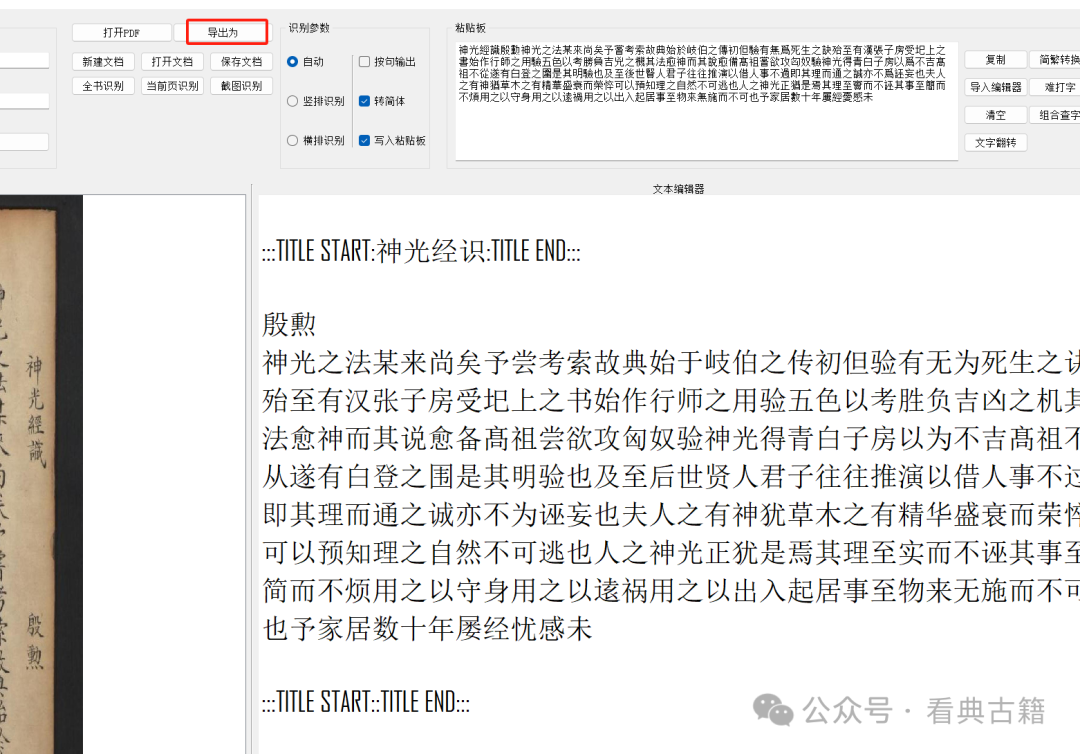1080x754 pixels.
Task: Click the 打开PDF (Open PDF) button
Action: [123, 31]
